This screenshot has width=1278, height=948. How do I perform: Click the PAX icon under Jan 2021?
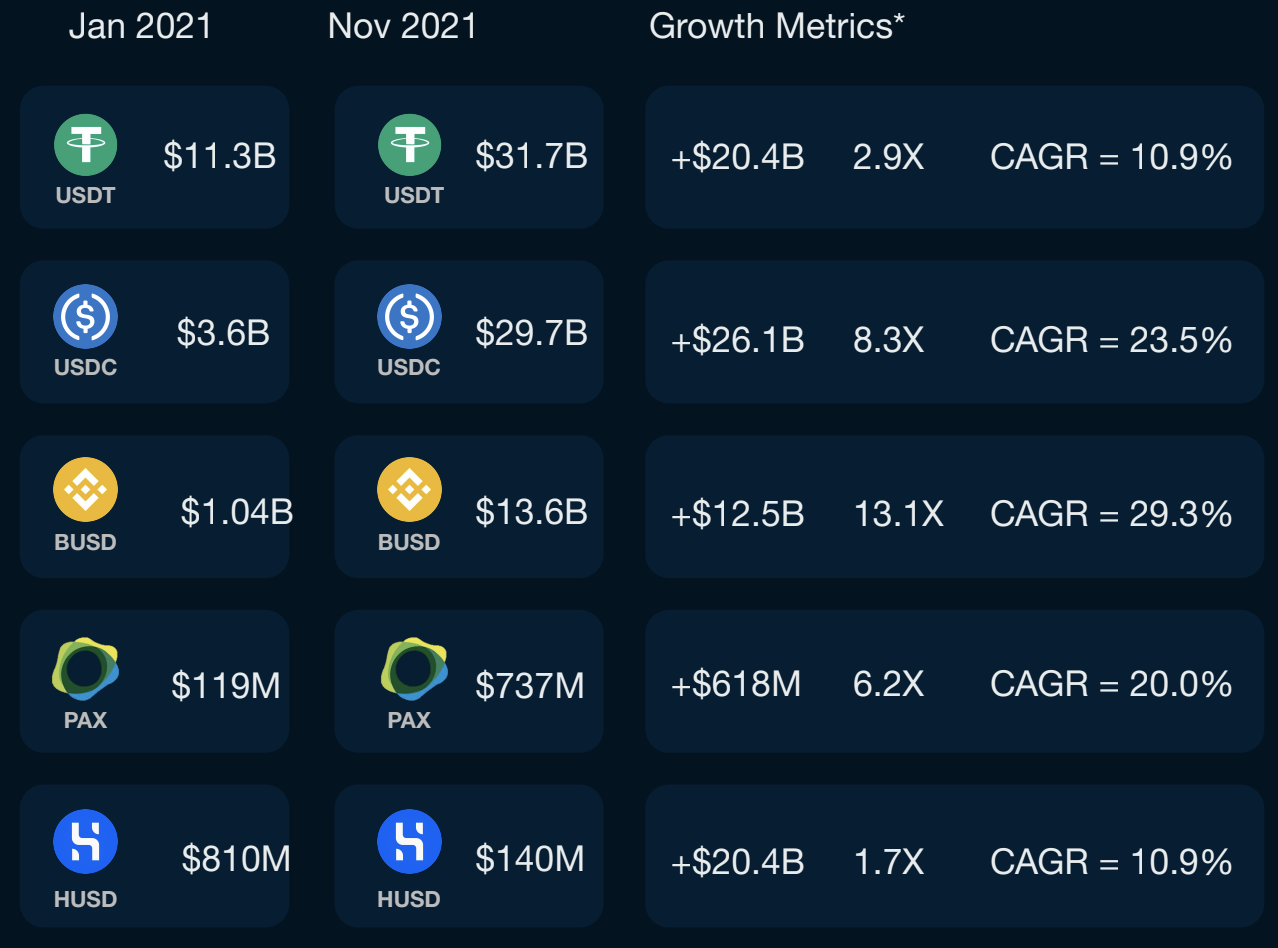point(85,668)
